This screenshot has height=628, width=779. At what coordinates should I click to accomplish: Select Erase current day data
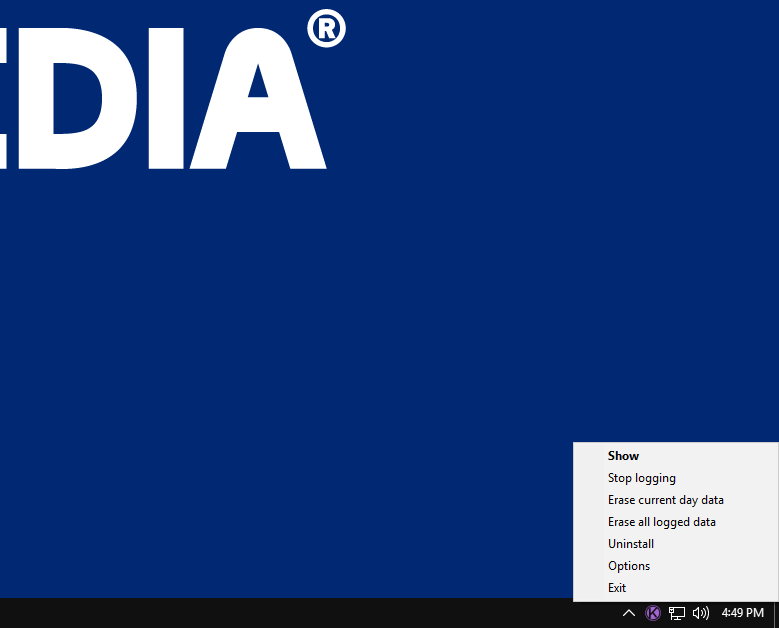675,499
